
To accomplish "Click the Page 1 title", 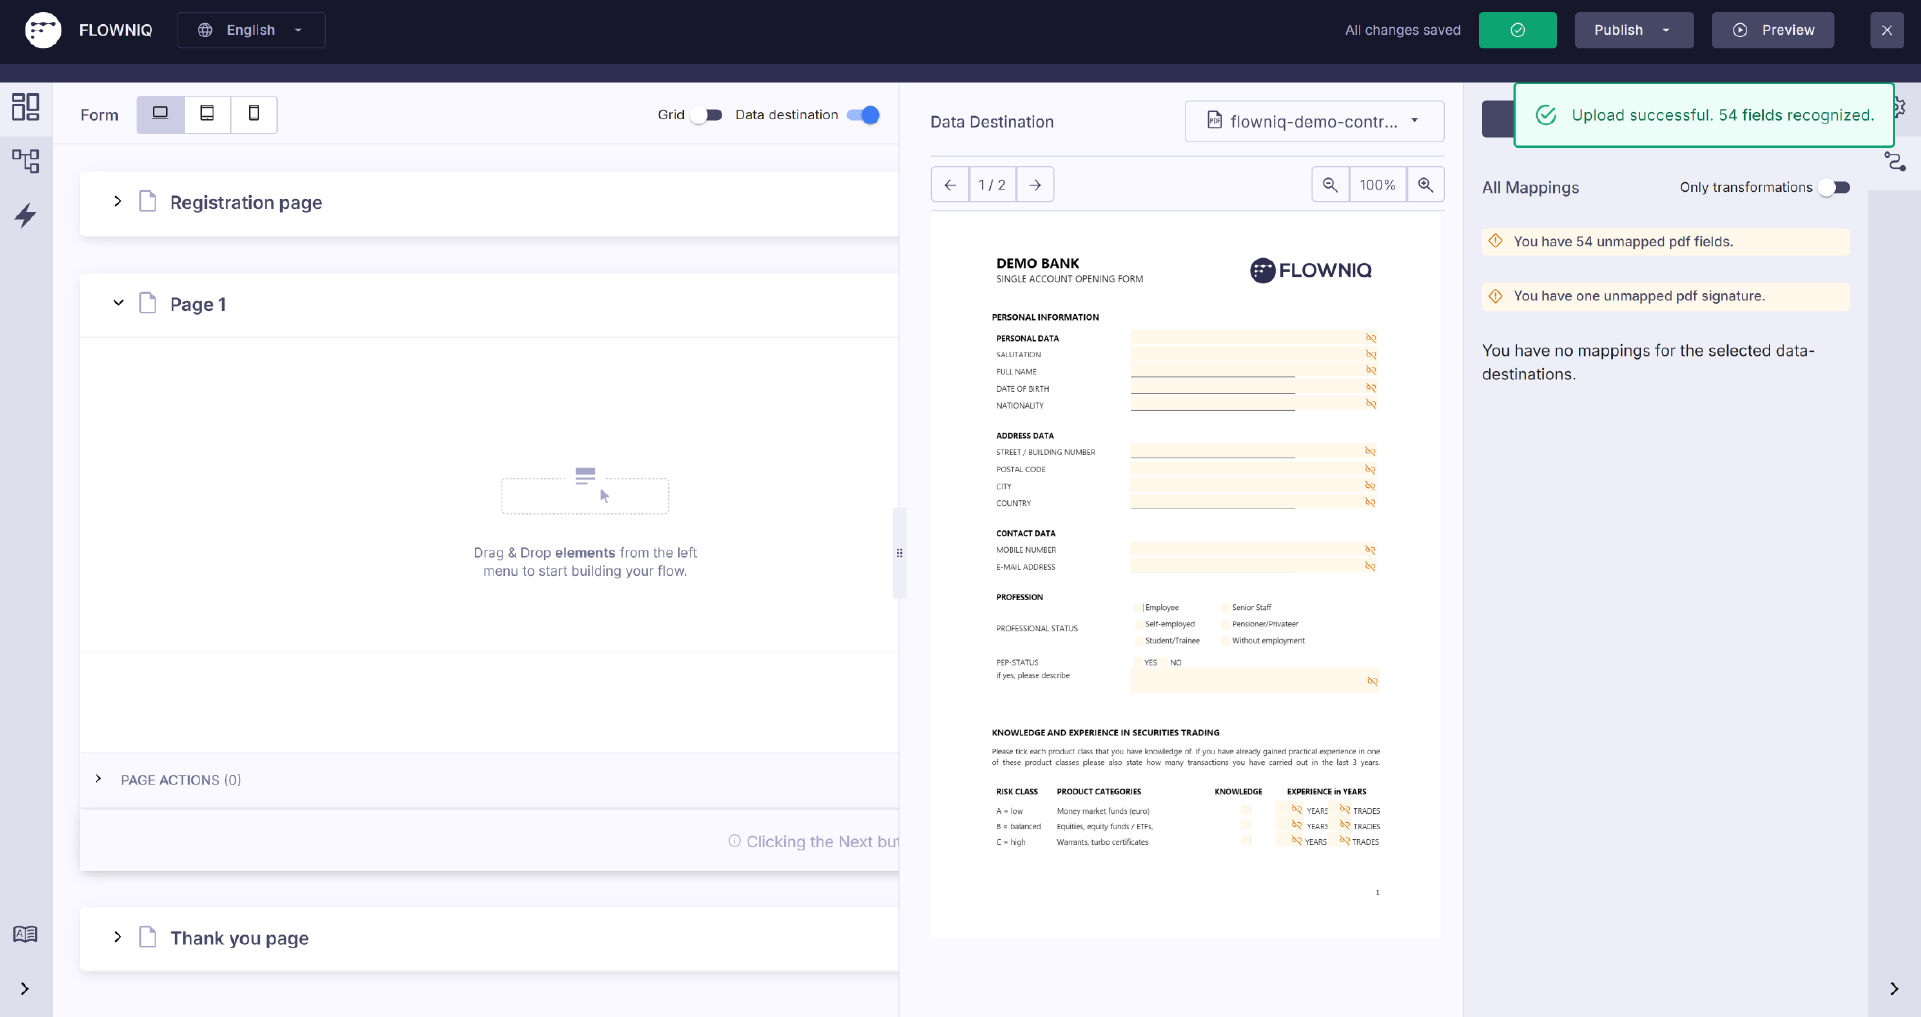I will 198,304.
